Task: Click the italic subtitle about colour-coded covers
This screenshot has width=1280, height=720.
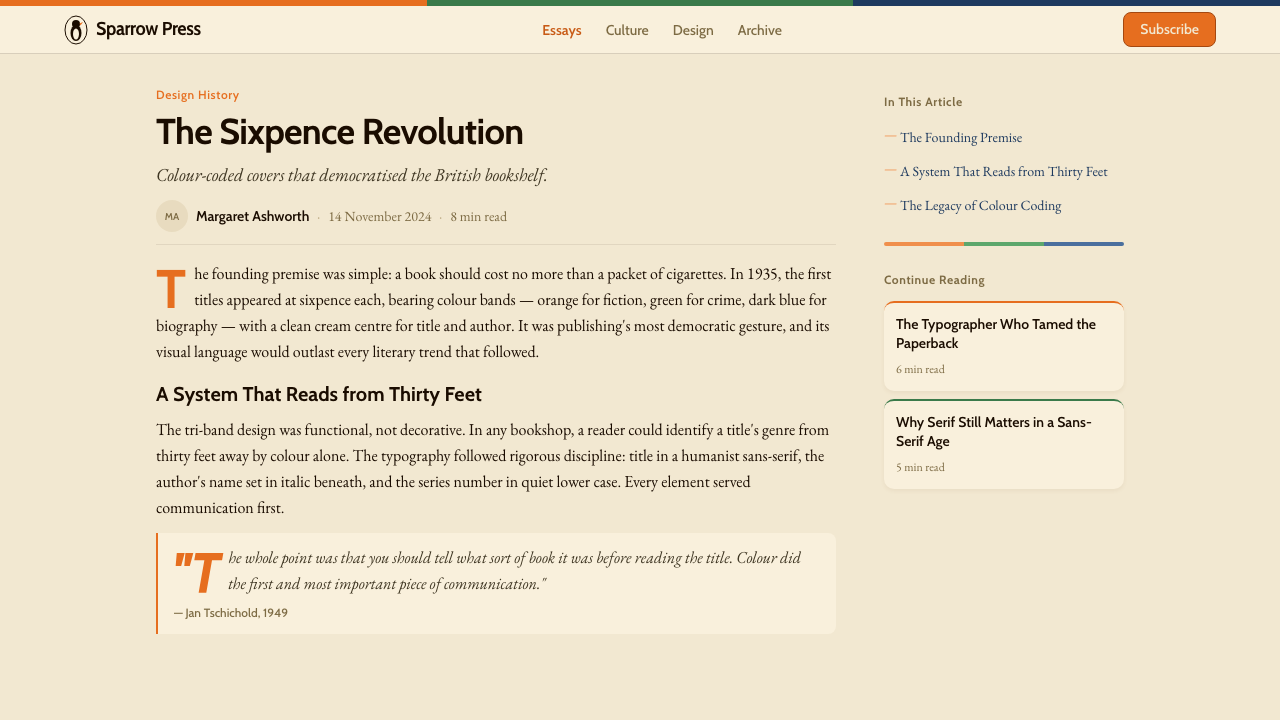Action: click(x=351, y=175)
